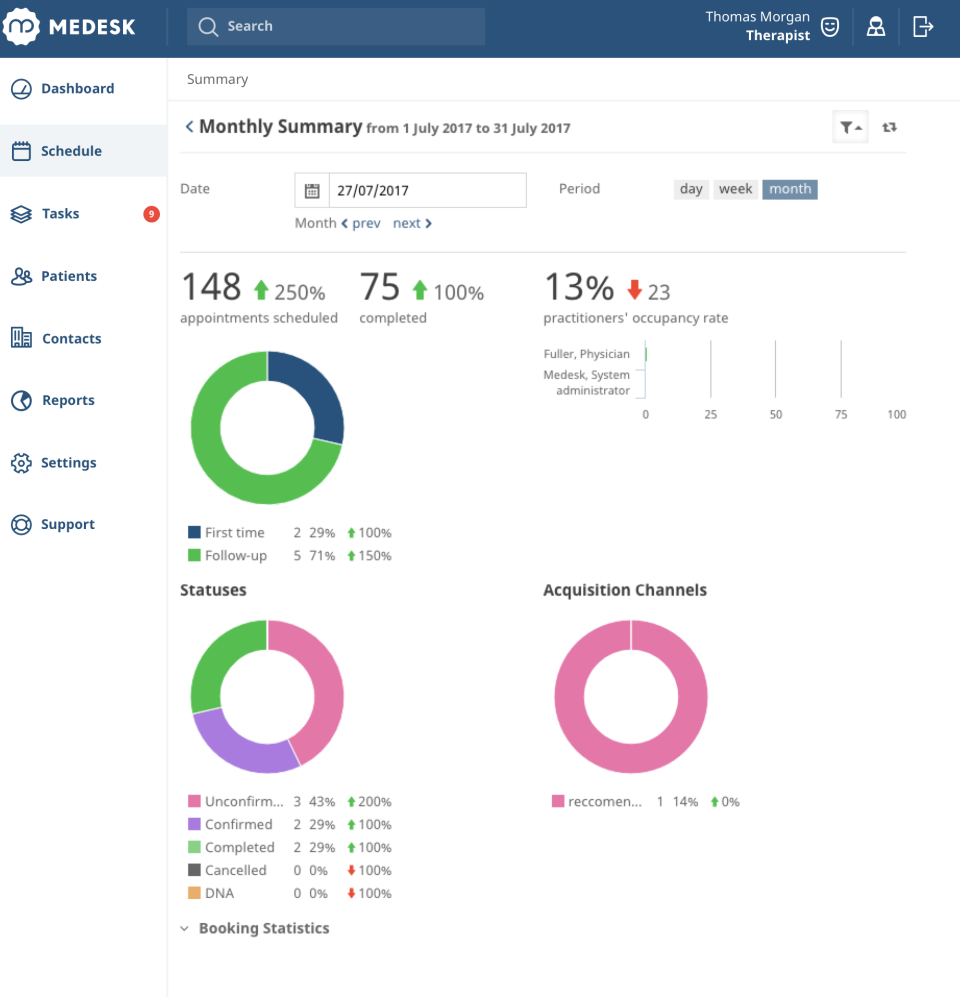Open the Schedule section in sidebar
960x997 pixels.
pyautogui.click(x=70, y=150)
